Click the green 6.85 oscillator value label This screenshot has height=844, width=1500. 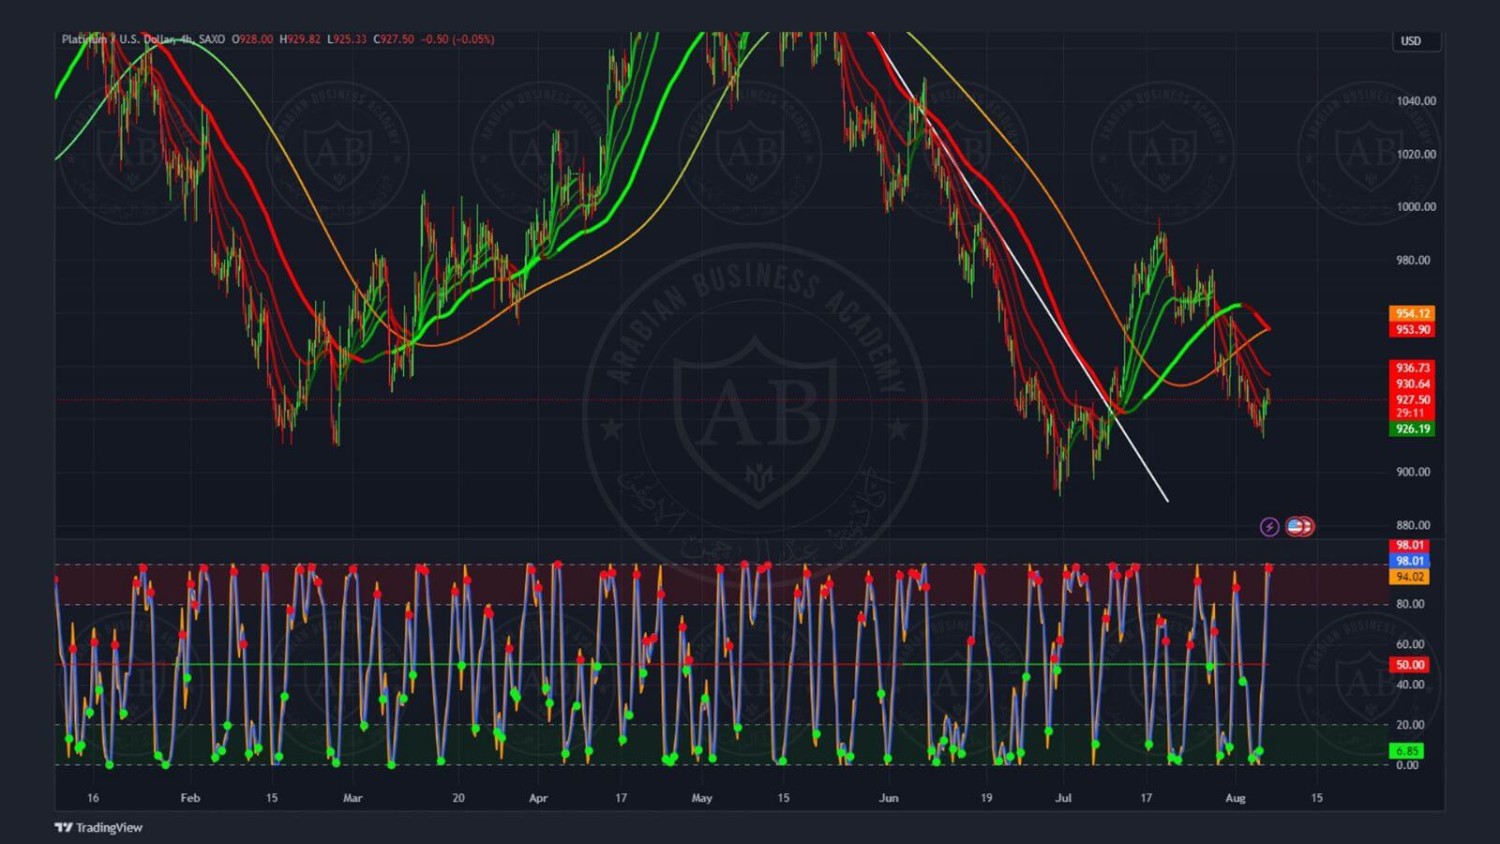point(1408,751)
